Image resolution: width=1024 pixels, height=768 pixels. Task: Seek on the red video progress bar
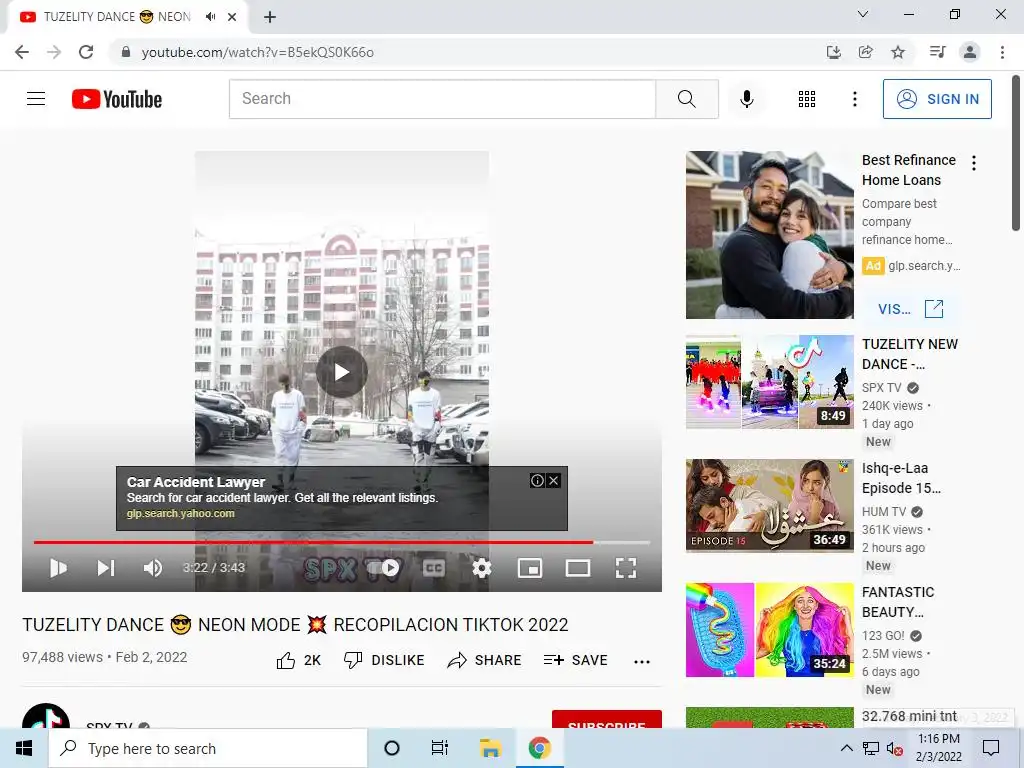(342, 542)
